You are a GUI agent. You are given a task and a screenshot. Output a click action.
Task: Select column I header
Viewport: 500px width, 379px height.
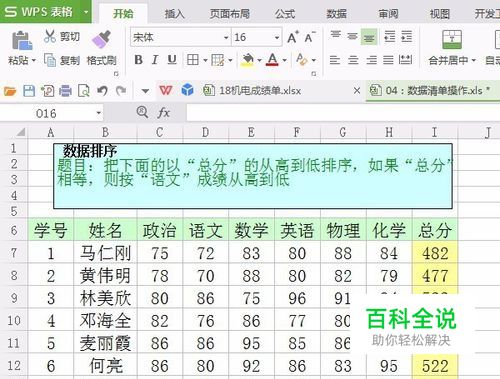[x=434, y=132]
